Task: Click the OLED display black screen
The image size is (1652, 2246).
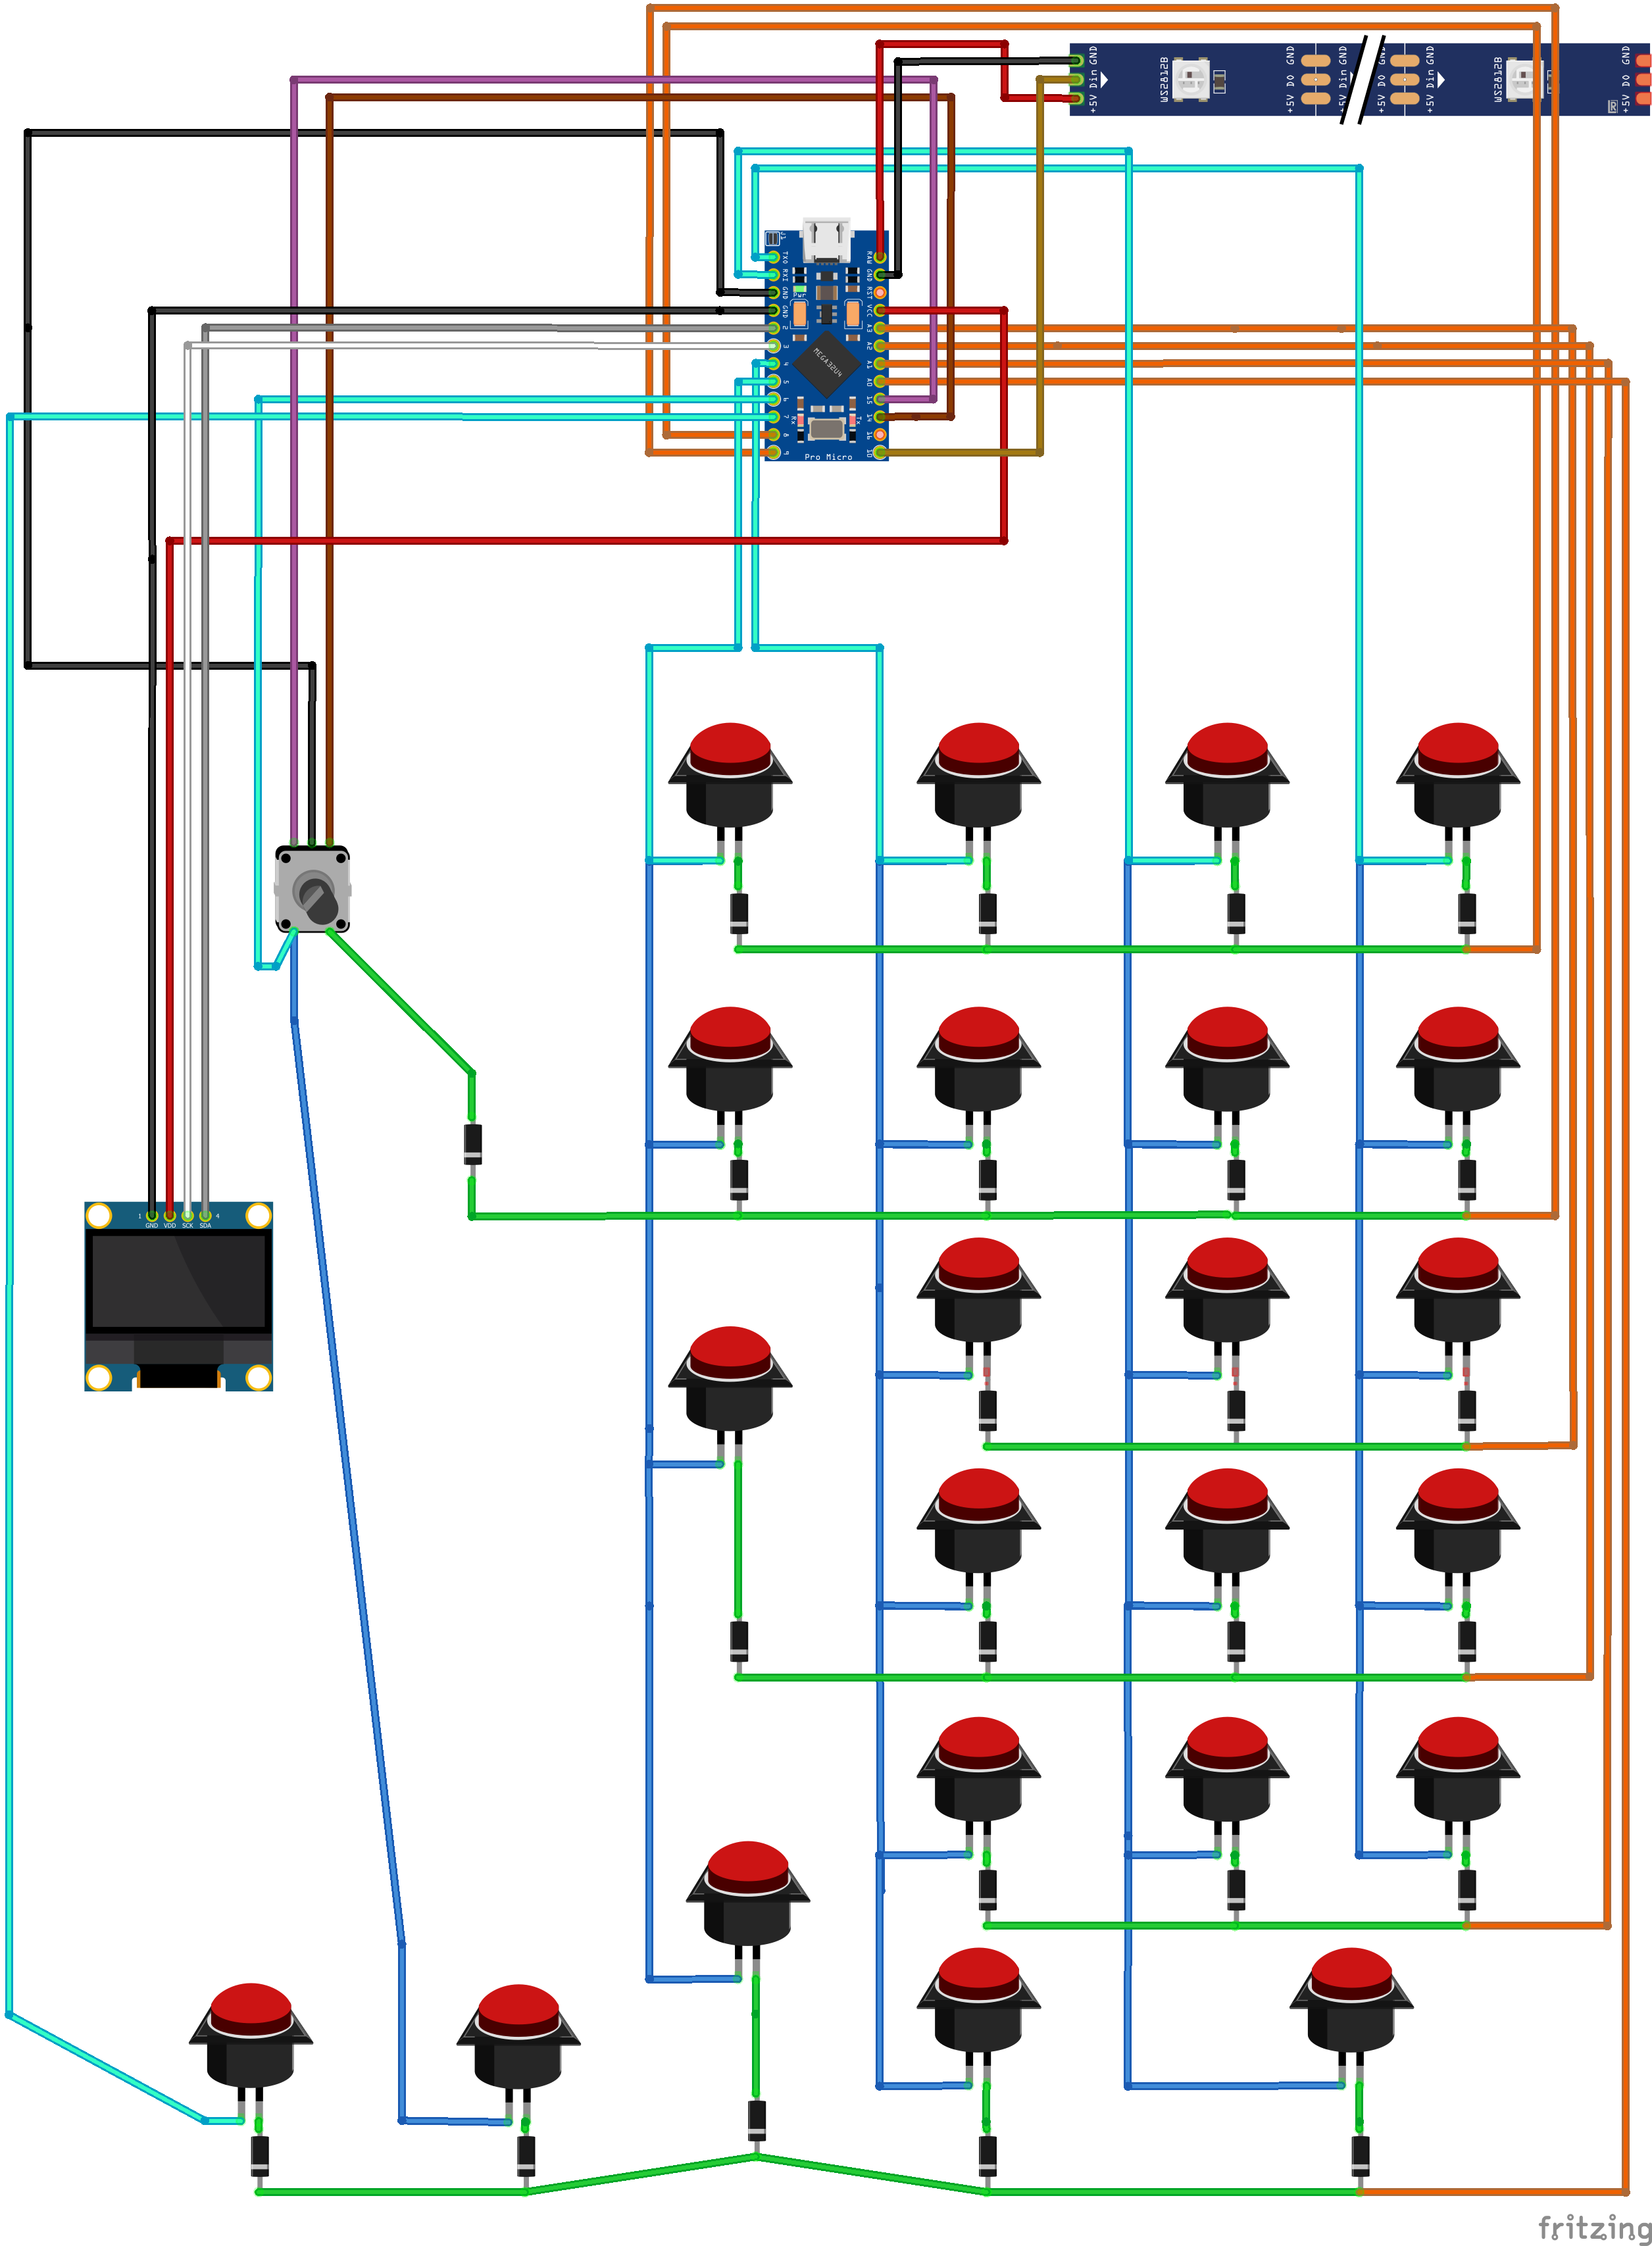Action: click(179, 1280)
